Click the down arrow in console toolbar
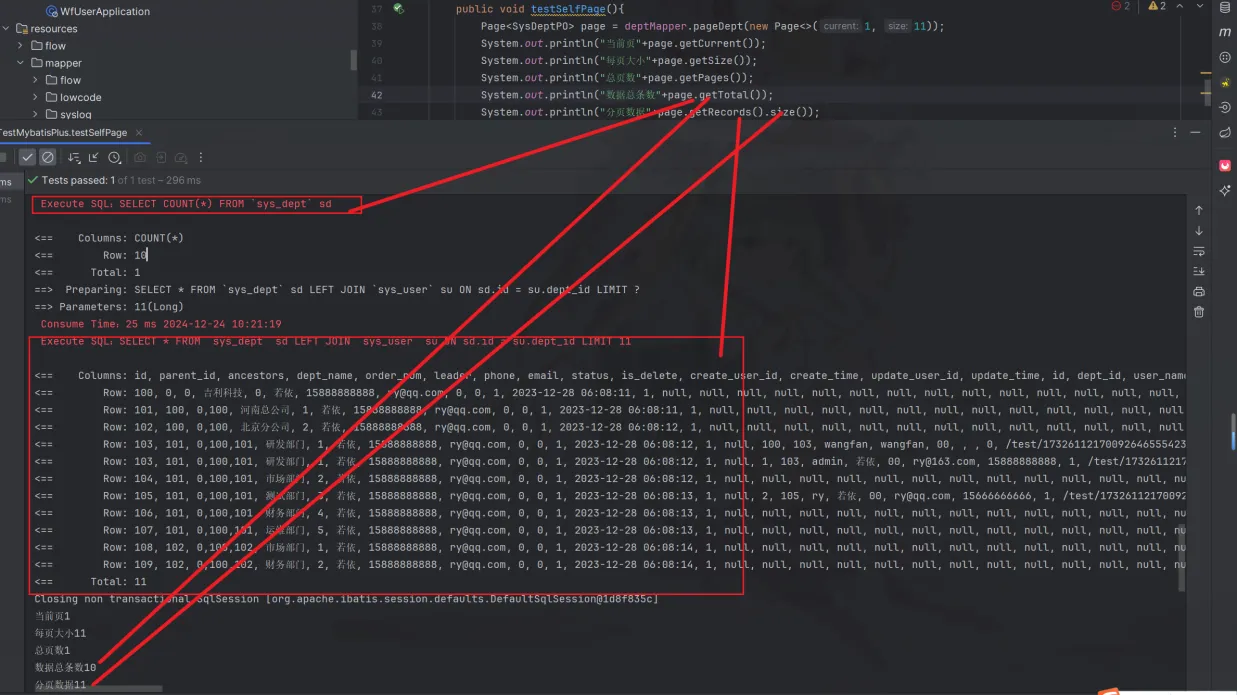1237x695 pixels. tap(1199, 231)
